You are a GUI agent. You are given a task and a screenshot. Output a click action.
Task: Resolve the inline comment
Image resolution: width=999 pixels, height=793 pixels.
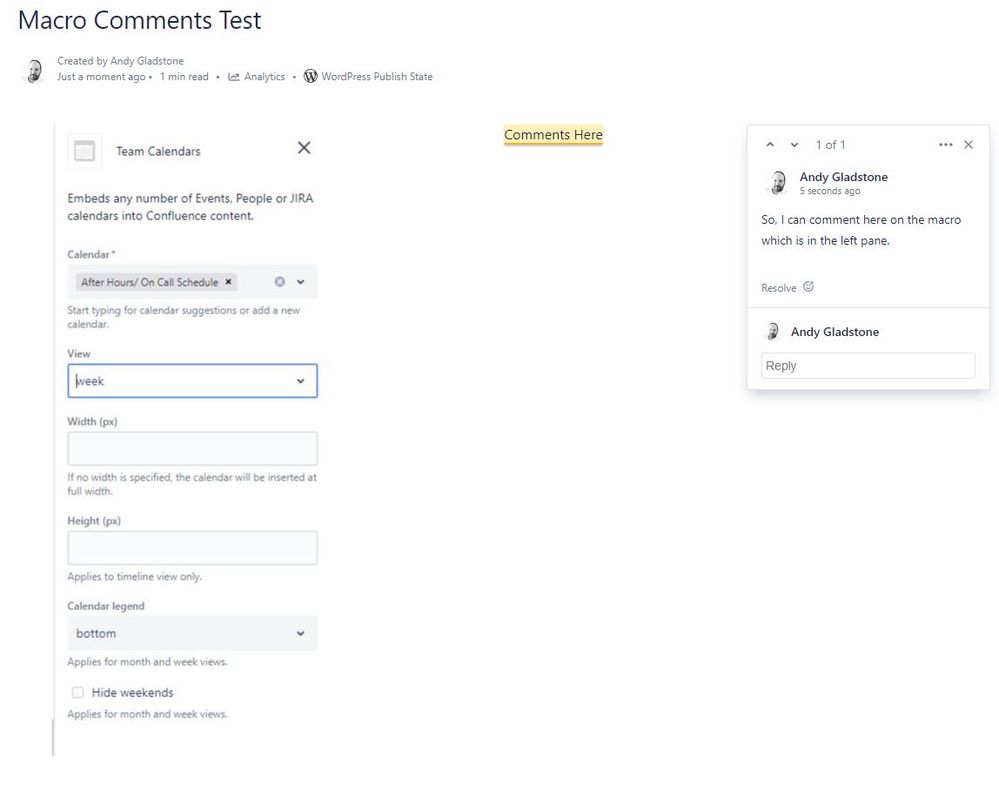point(779,288)
